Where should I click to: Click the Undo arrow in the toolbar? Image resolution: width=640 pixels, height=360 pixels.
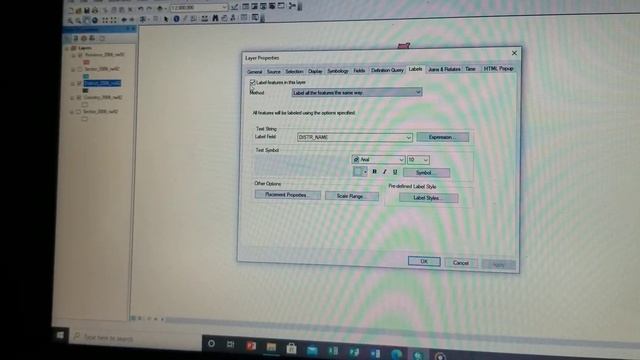140,9
